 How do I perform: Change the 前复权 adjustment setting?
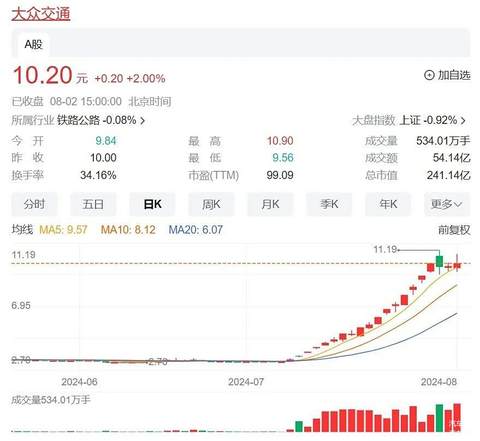(454, 230)
